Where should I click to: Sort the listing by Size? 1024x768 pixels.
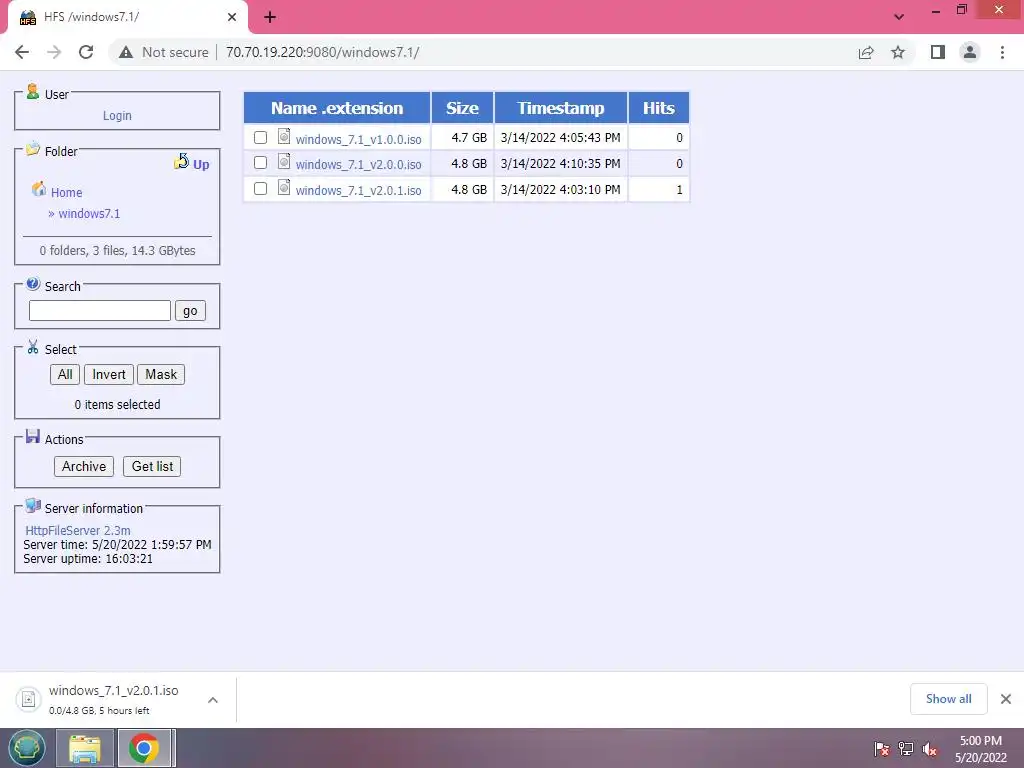point(462,108)
